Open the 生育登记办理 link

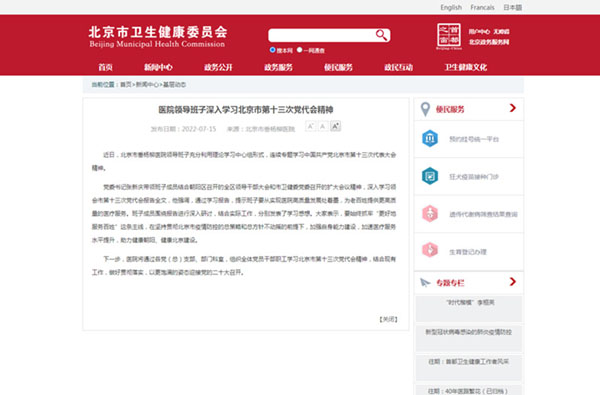tap(468, 252)
